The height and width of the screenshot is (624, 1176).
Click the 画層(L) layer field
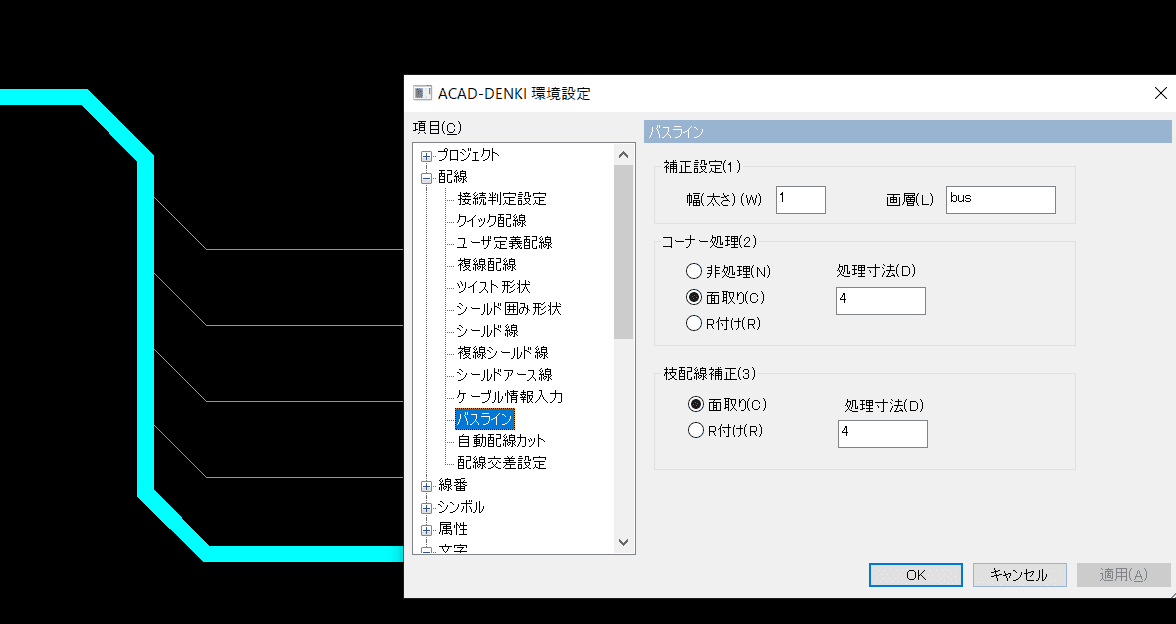[x=1000, y=200]
